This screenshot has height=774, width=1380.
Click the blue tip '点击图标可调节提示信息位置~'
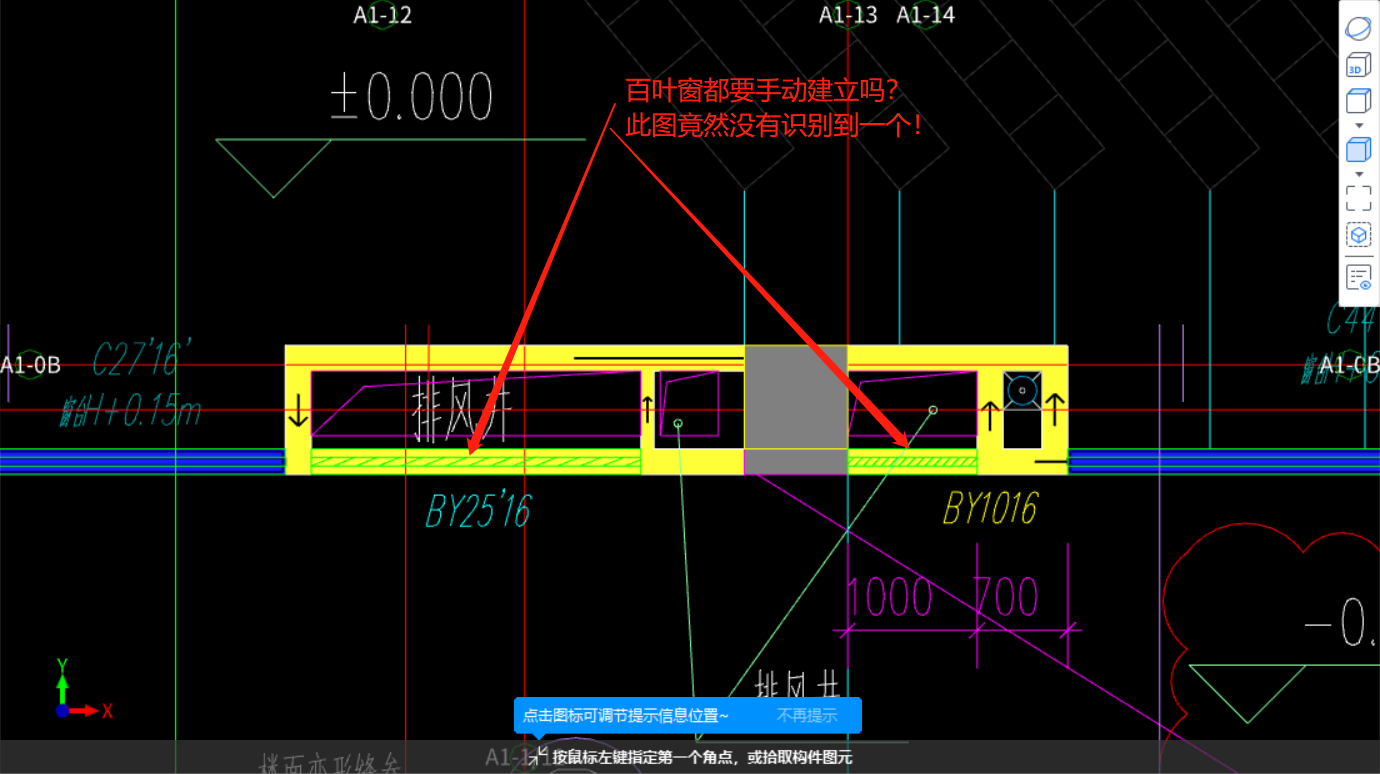point(626,715)
